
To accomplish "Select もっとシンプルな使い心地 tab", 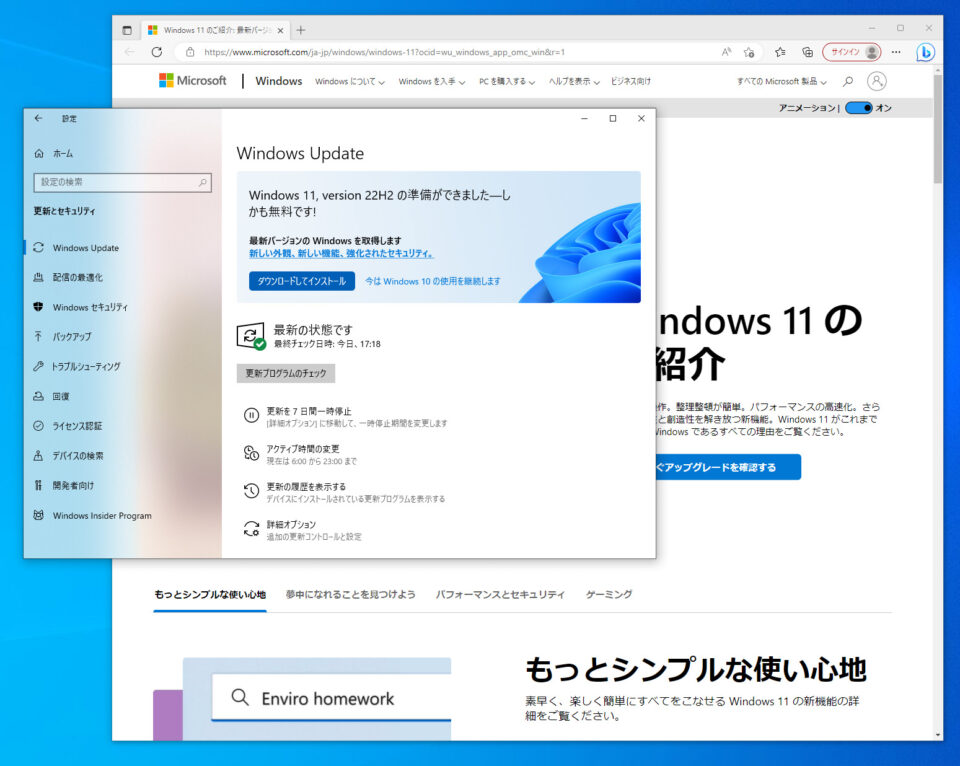I will [210, 595].
